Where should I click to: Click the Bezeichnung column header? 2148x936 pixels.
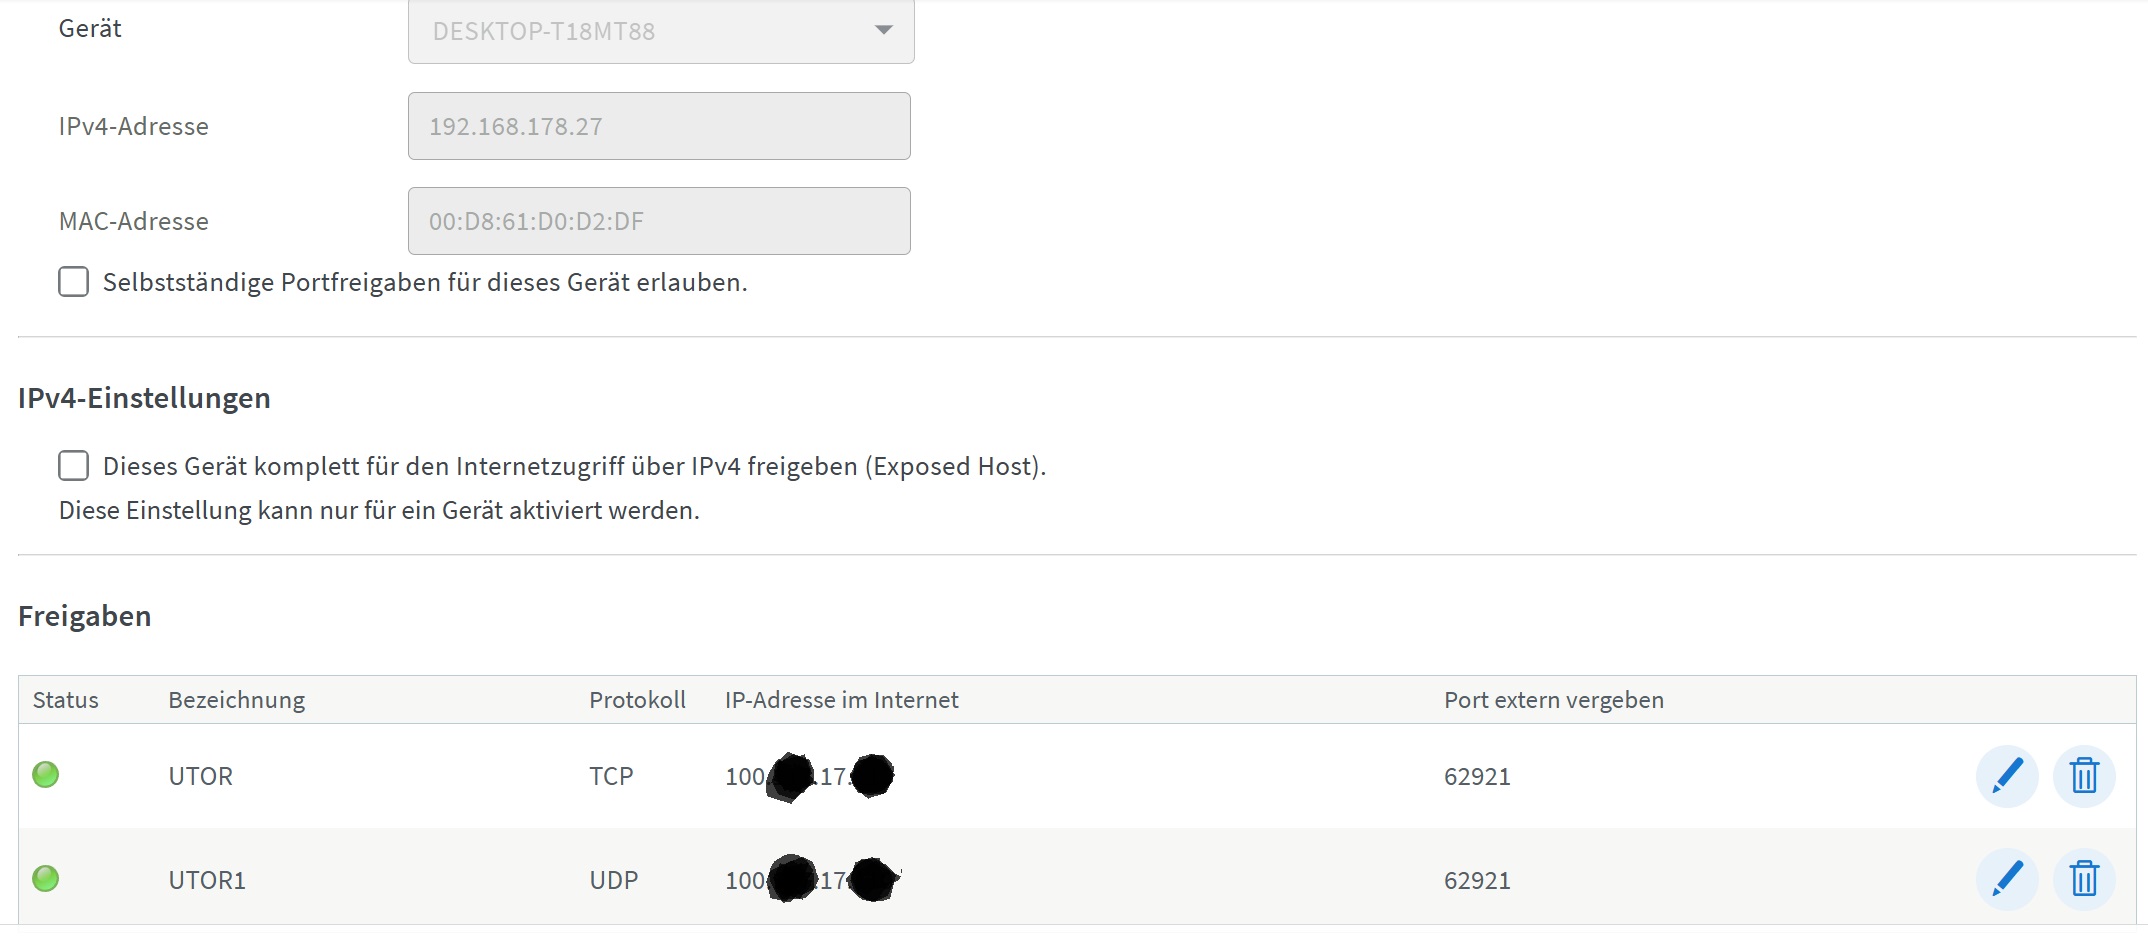pos(235,700)
